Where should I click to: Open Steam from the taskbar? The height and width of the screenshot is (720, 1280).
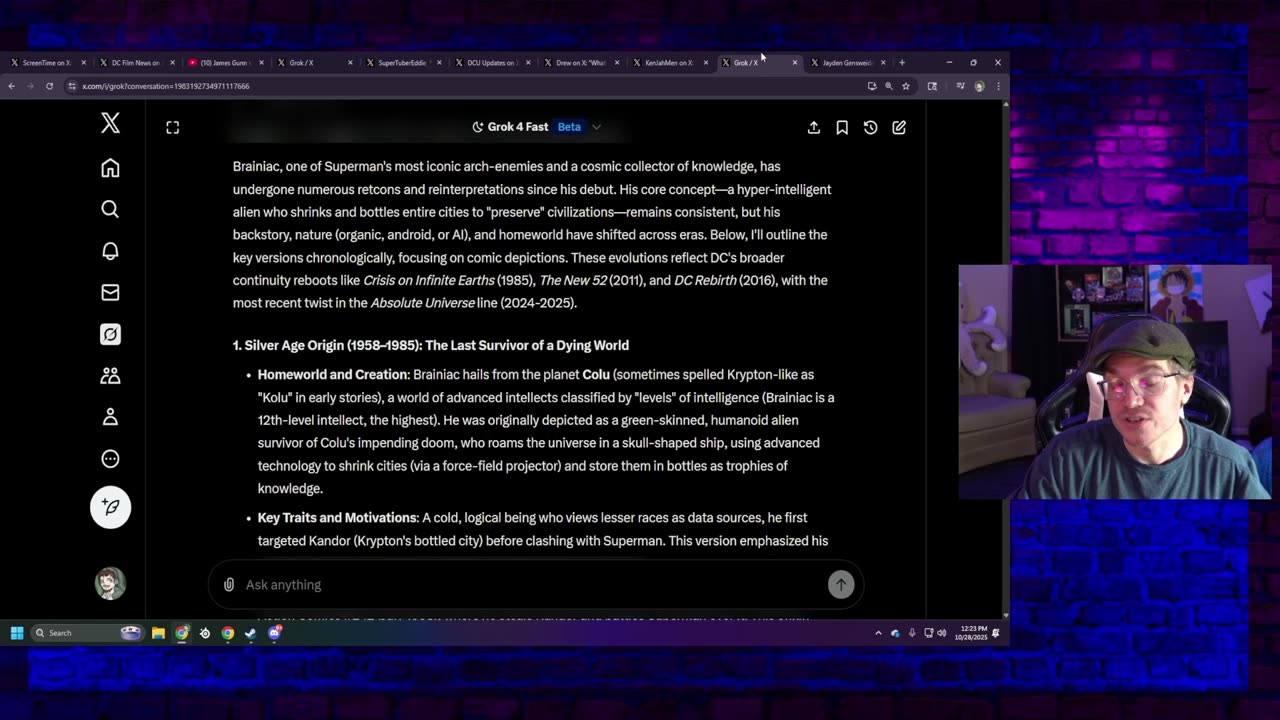click(x=251, y=633)
